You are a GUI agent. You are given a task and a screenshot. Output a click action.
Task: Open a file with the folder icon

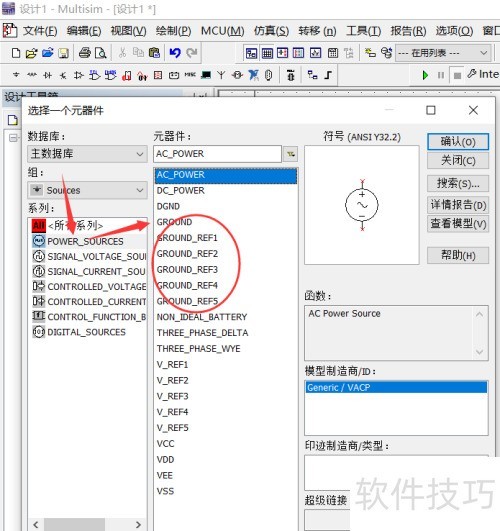[31, 53]
